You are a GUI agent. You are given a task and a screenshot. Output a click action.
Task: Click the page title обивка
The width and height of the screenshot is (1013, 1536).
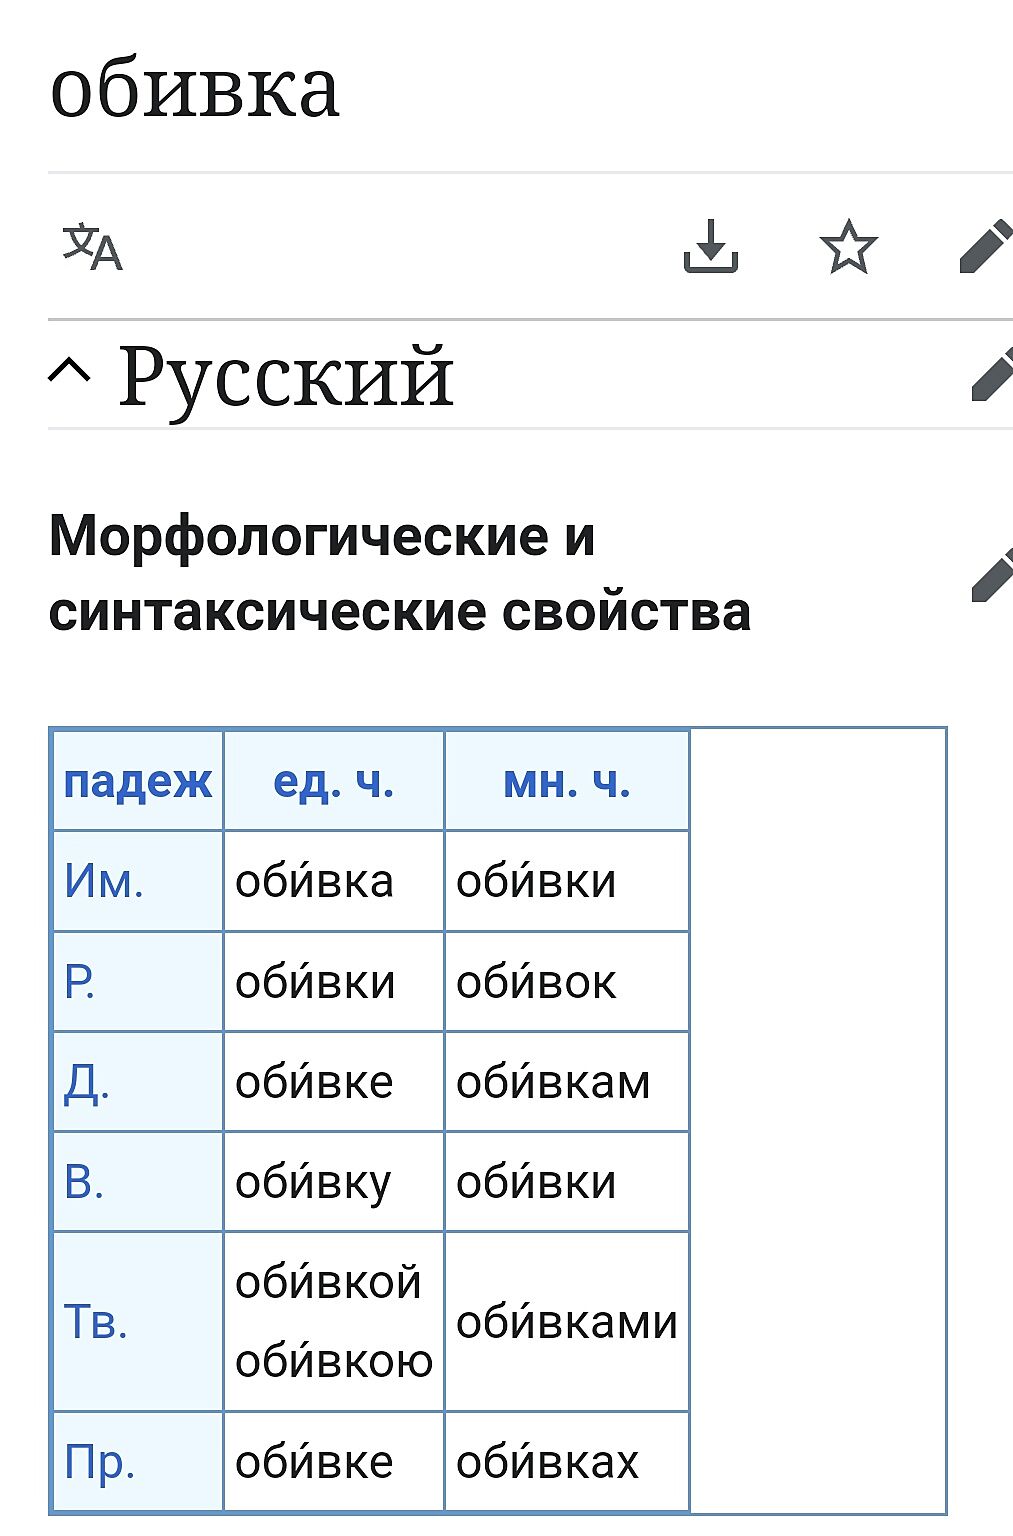coord(195,88)
